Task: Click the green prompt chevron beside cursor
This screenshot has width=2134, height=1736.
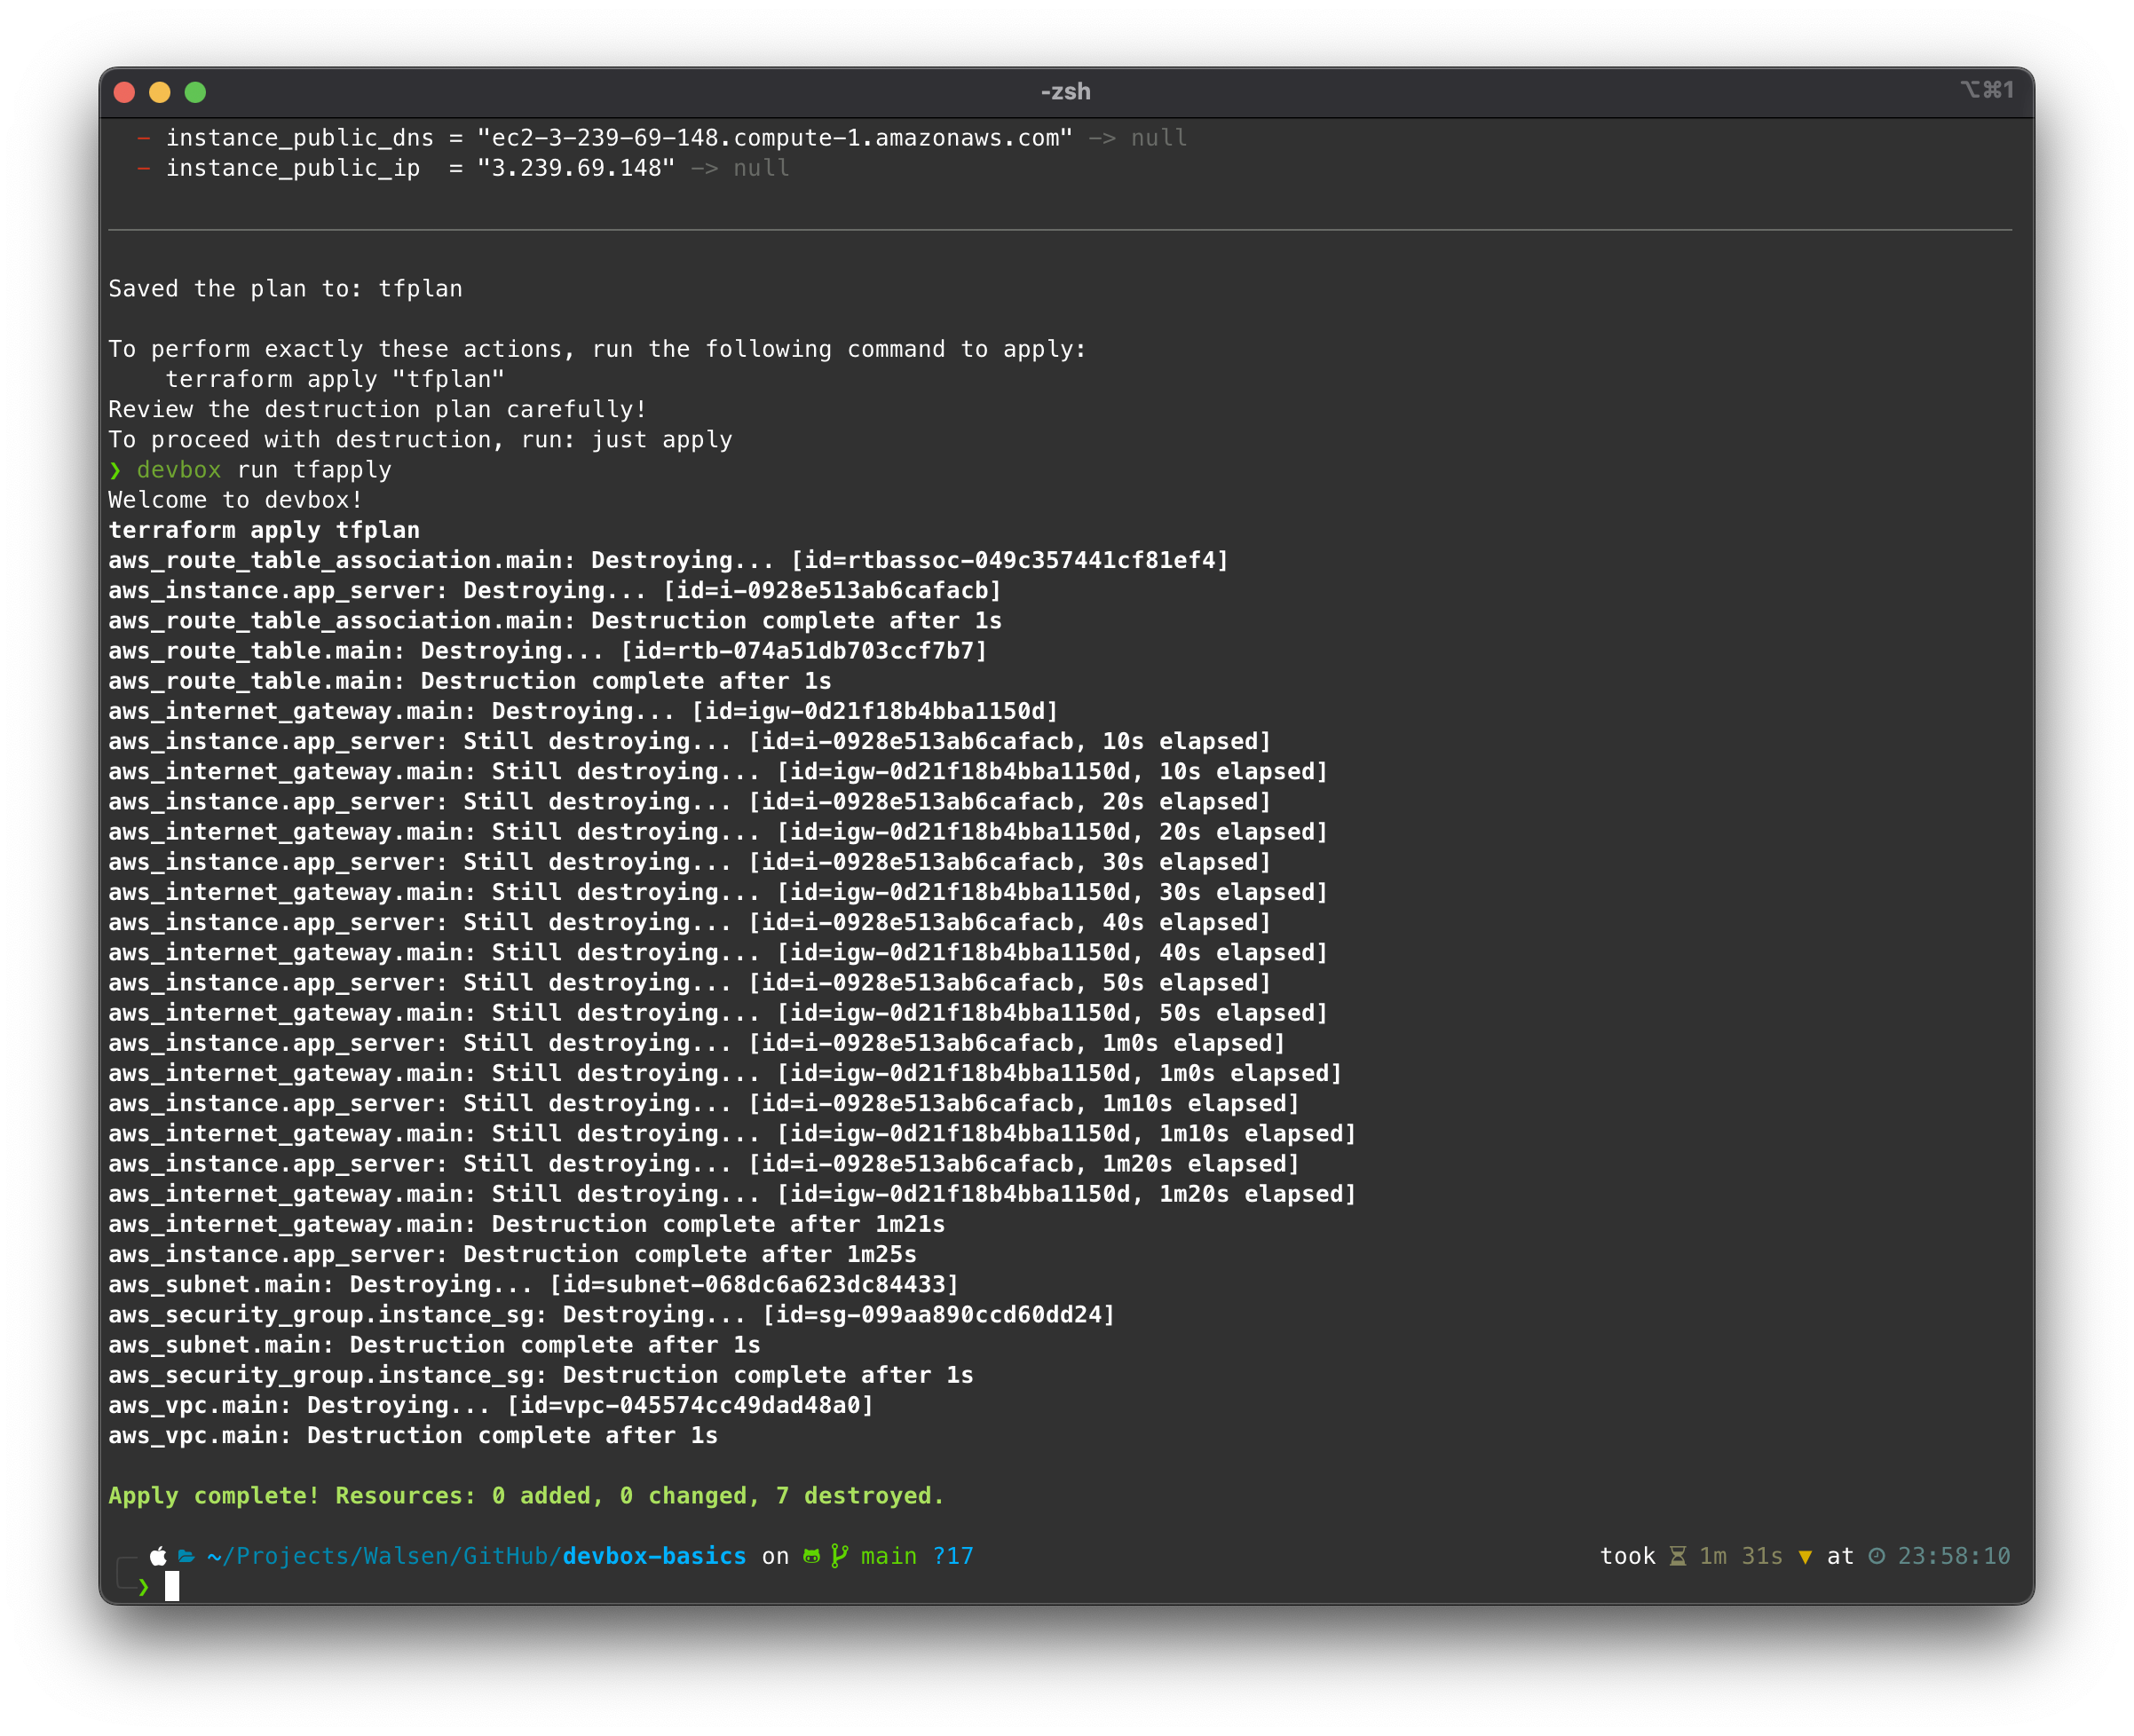Action: [144, 1586]
